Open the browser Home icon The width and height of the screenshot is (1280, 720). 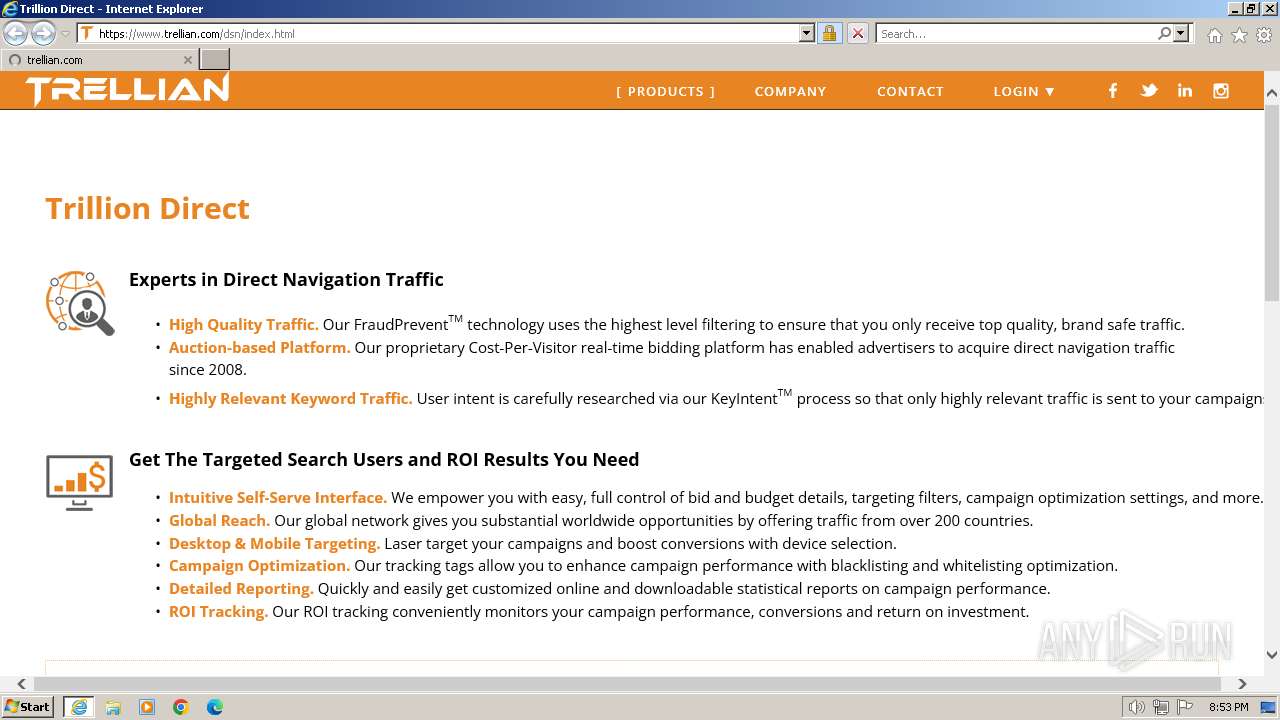[x=1214, y=35]
